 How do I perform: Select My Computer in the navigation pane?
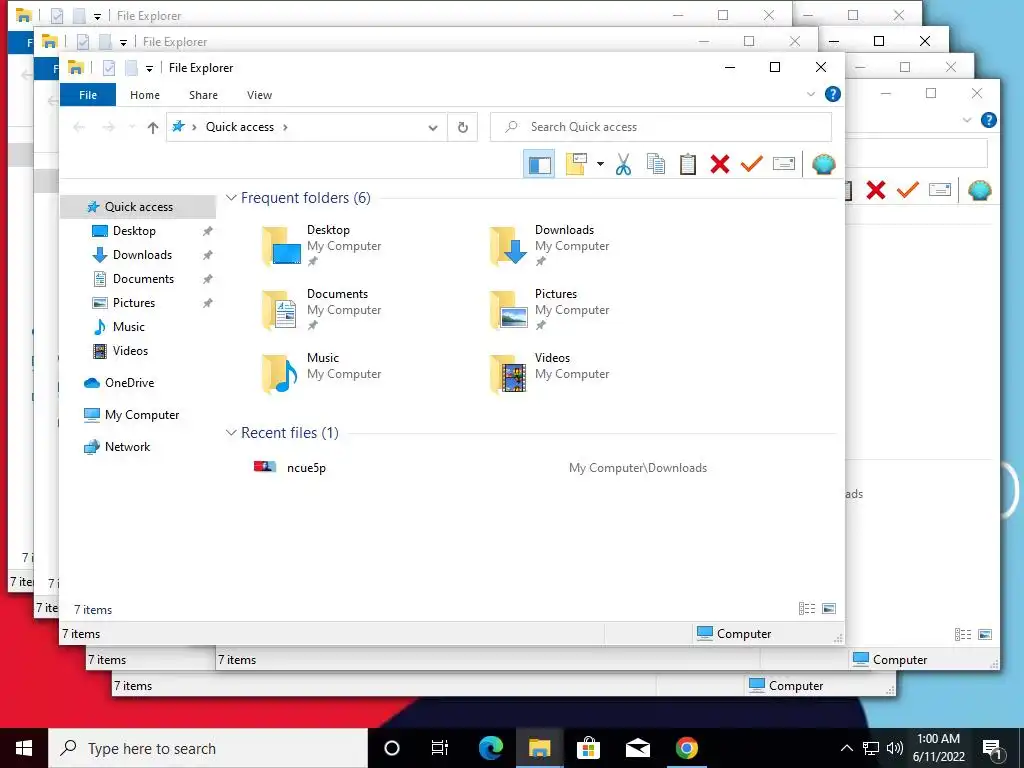(142, 415)
